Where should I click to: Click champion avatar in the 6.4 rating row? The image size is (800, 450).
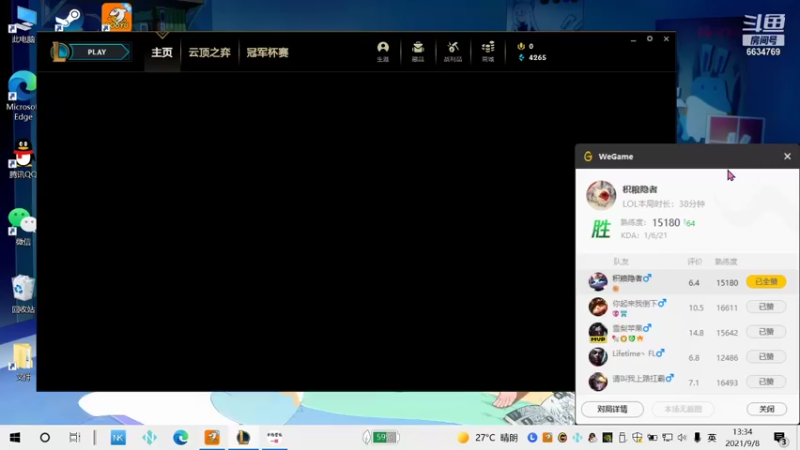pyautogui.click(x=597, y=282)
